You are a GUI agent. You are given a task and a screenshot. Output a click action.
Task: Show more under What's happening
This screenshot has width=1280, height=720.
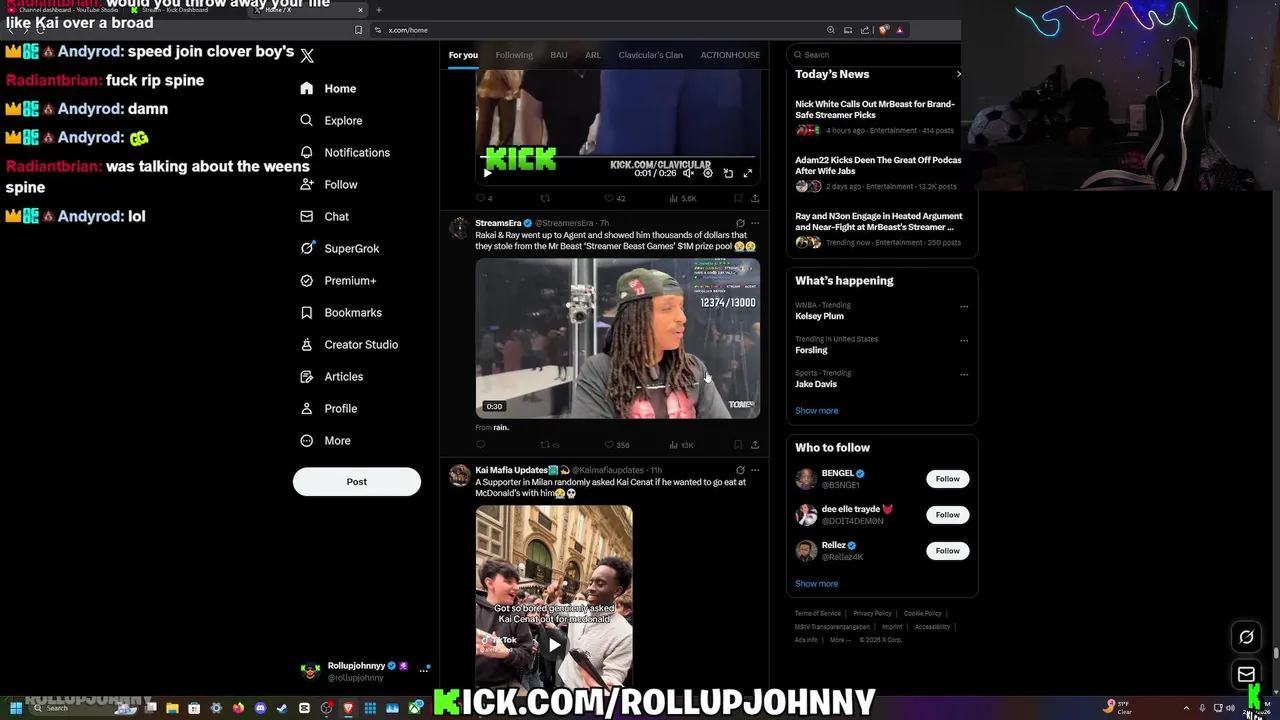(817, 411)
